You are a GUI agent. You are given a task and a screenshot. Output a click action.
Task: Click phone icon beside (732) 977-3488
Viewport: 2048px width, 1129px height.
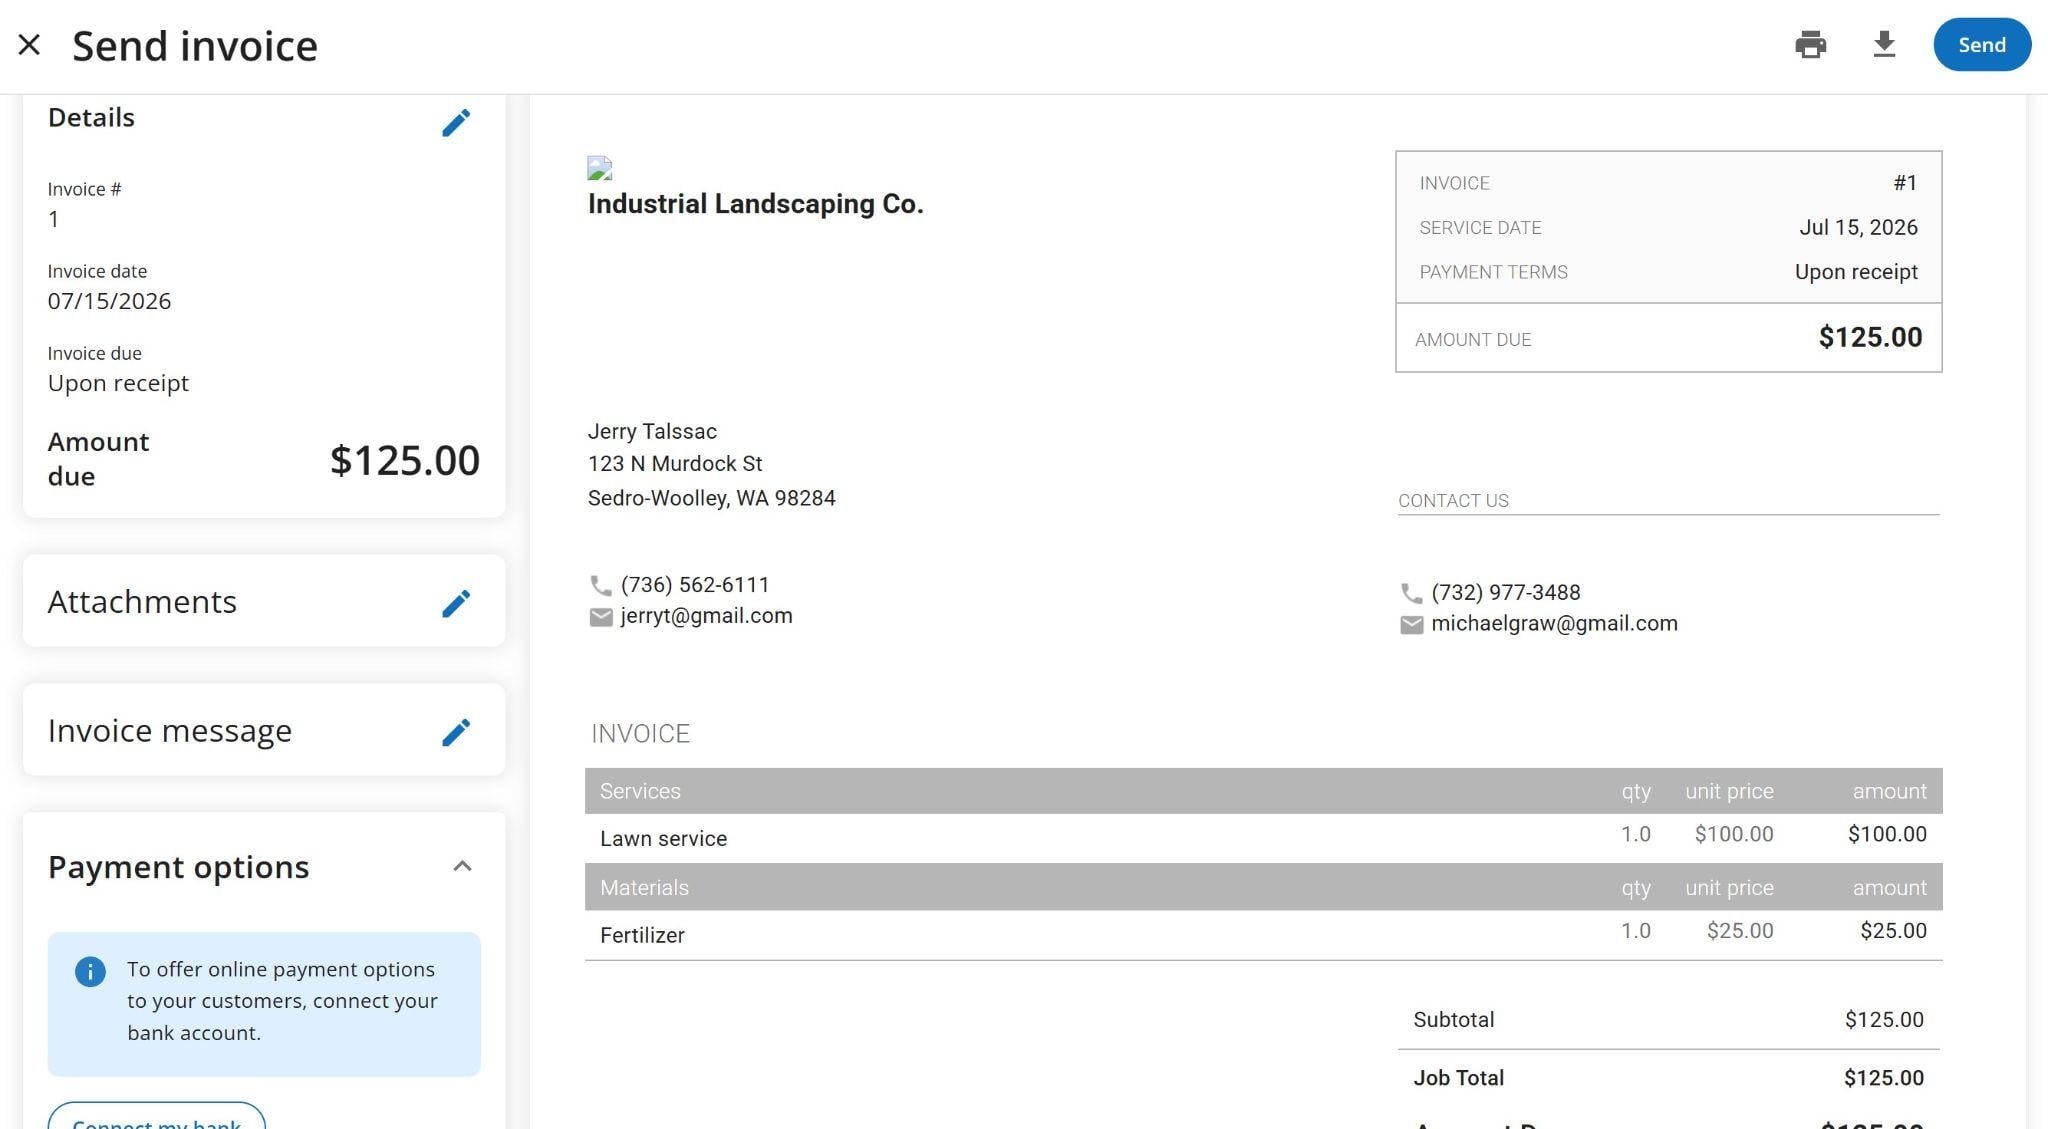coord(1411,593)
